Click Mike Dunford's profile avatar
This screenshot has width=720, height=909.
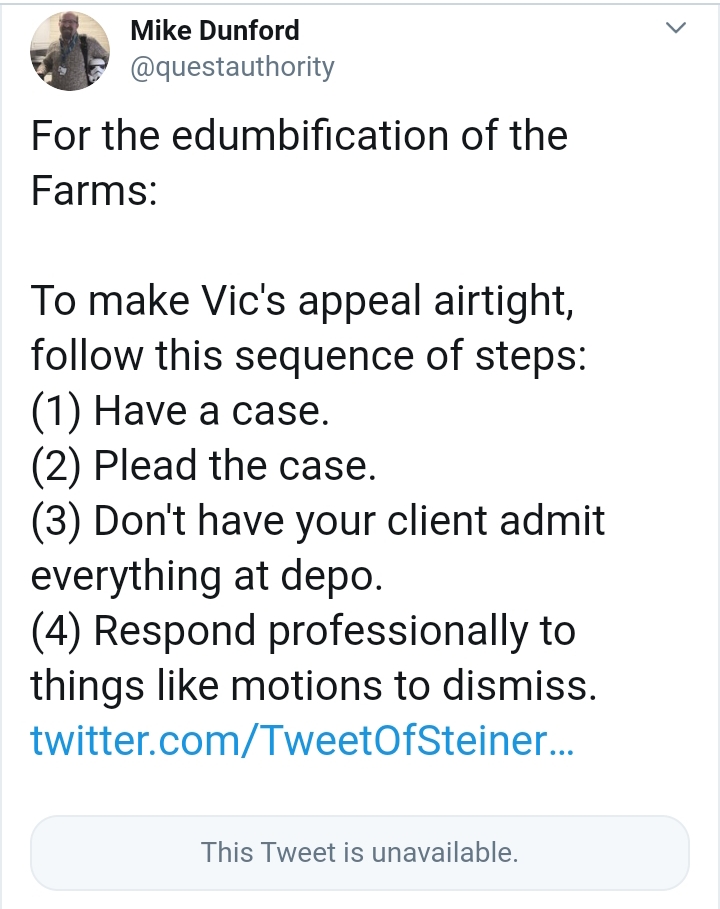[70, 51]
